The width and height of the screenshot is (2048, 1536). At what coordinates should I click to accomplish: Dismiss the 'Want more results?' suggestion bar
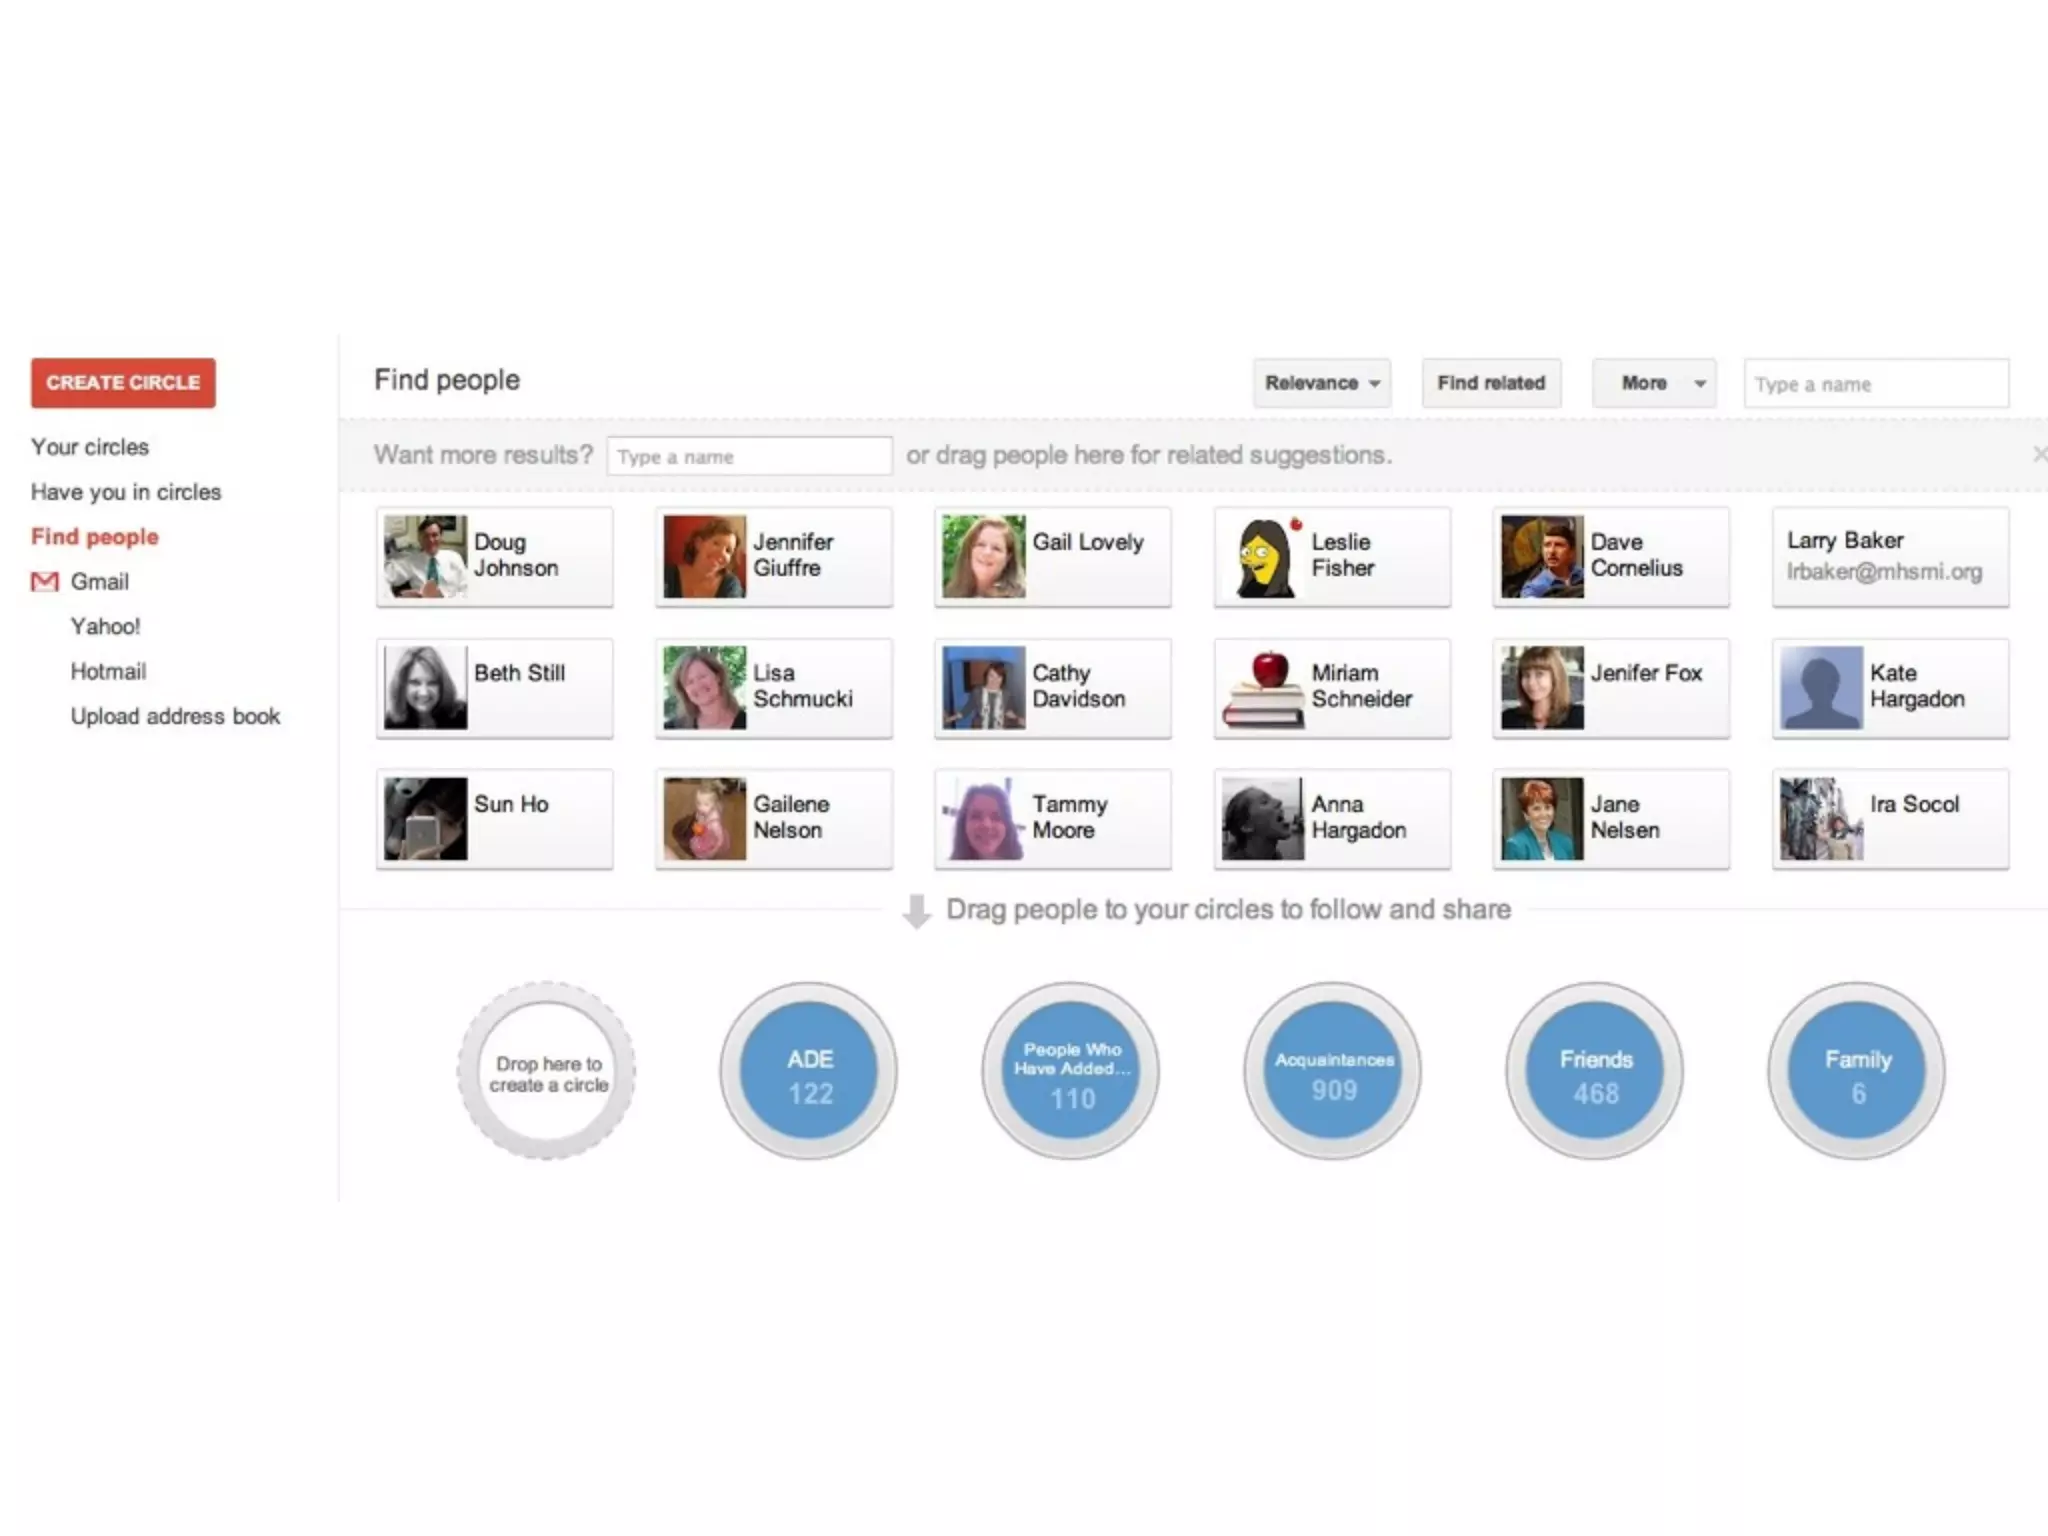(x=2038, y=455)
